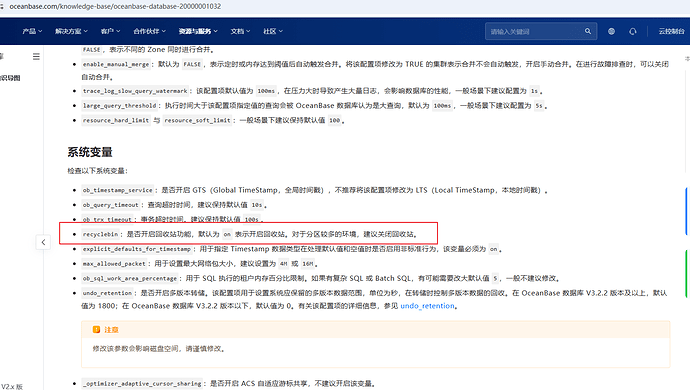Viewport: 690px width, 390px height.
Task: Select the undo_retention code label
Action: pyautogui.click(x=107, y=293)
